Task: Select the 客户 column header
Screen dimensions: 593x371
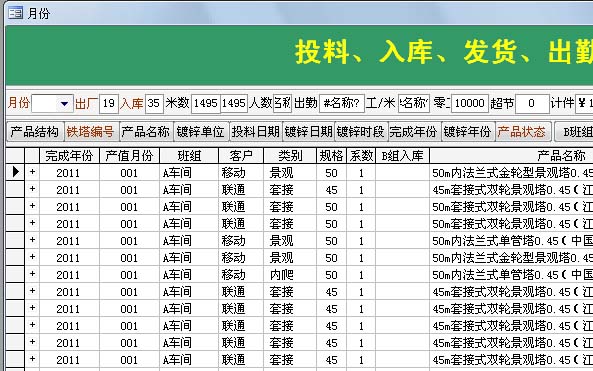Action: [x=241, y=155]
